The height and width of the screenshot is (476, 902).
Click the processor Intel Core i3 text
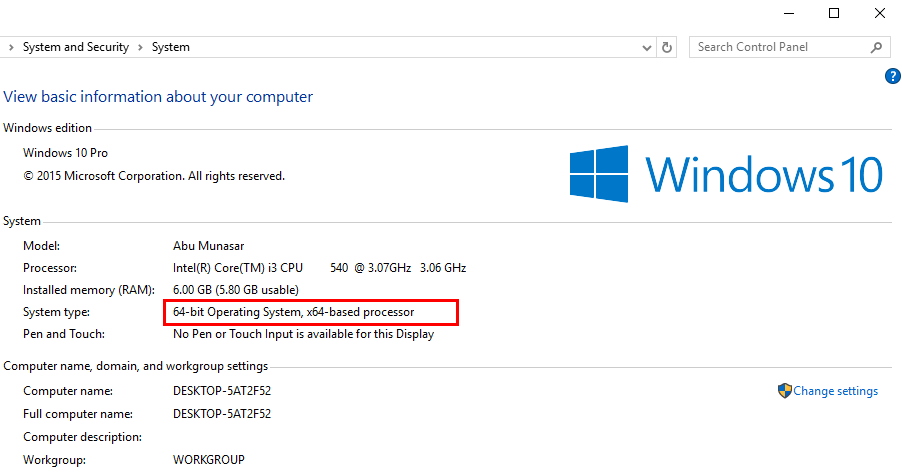(319, 268)
